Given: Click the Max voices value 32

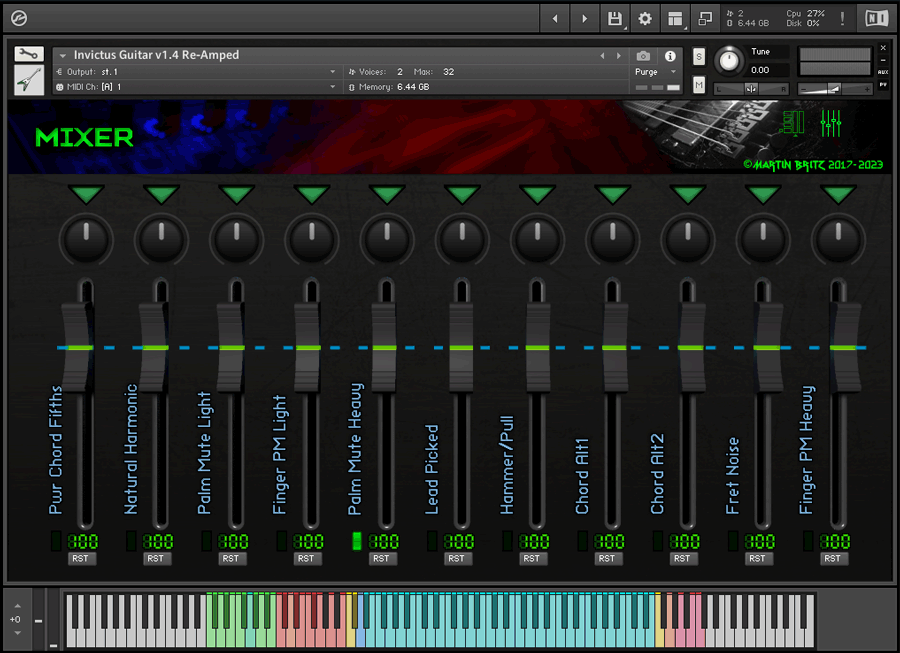Looking at the screenshot, I should click(x=448, y=72).
